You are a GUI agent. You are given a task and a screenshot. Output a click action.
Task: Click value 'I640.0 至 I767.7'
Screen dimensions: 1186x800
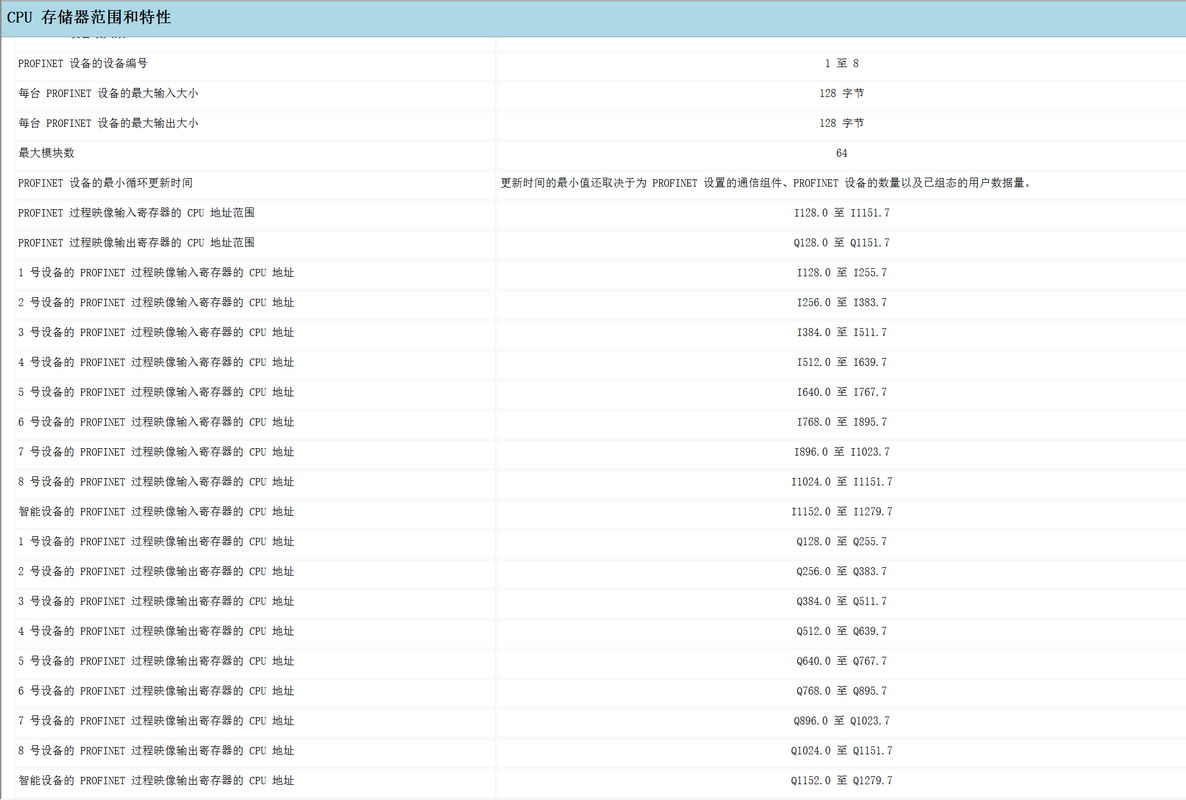coord(842,392)
